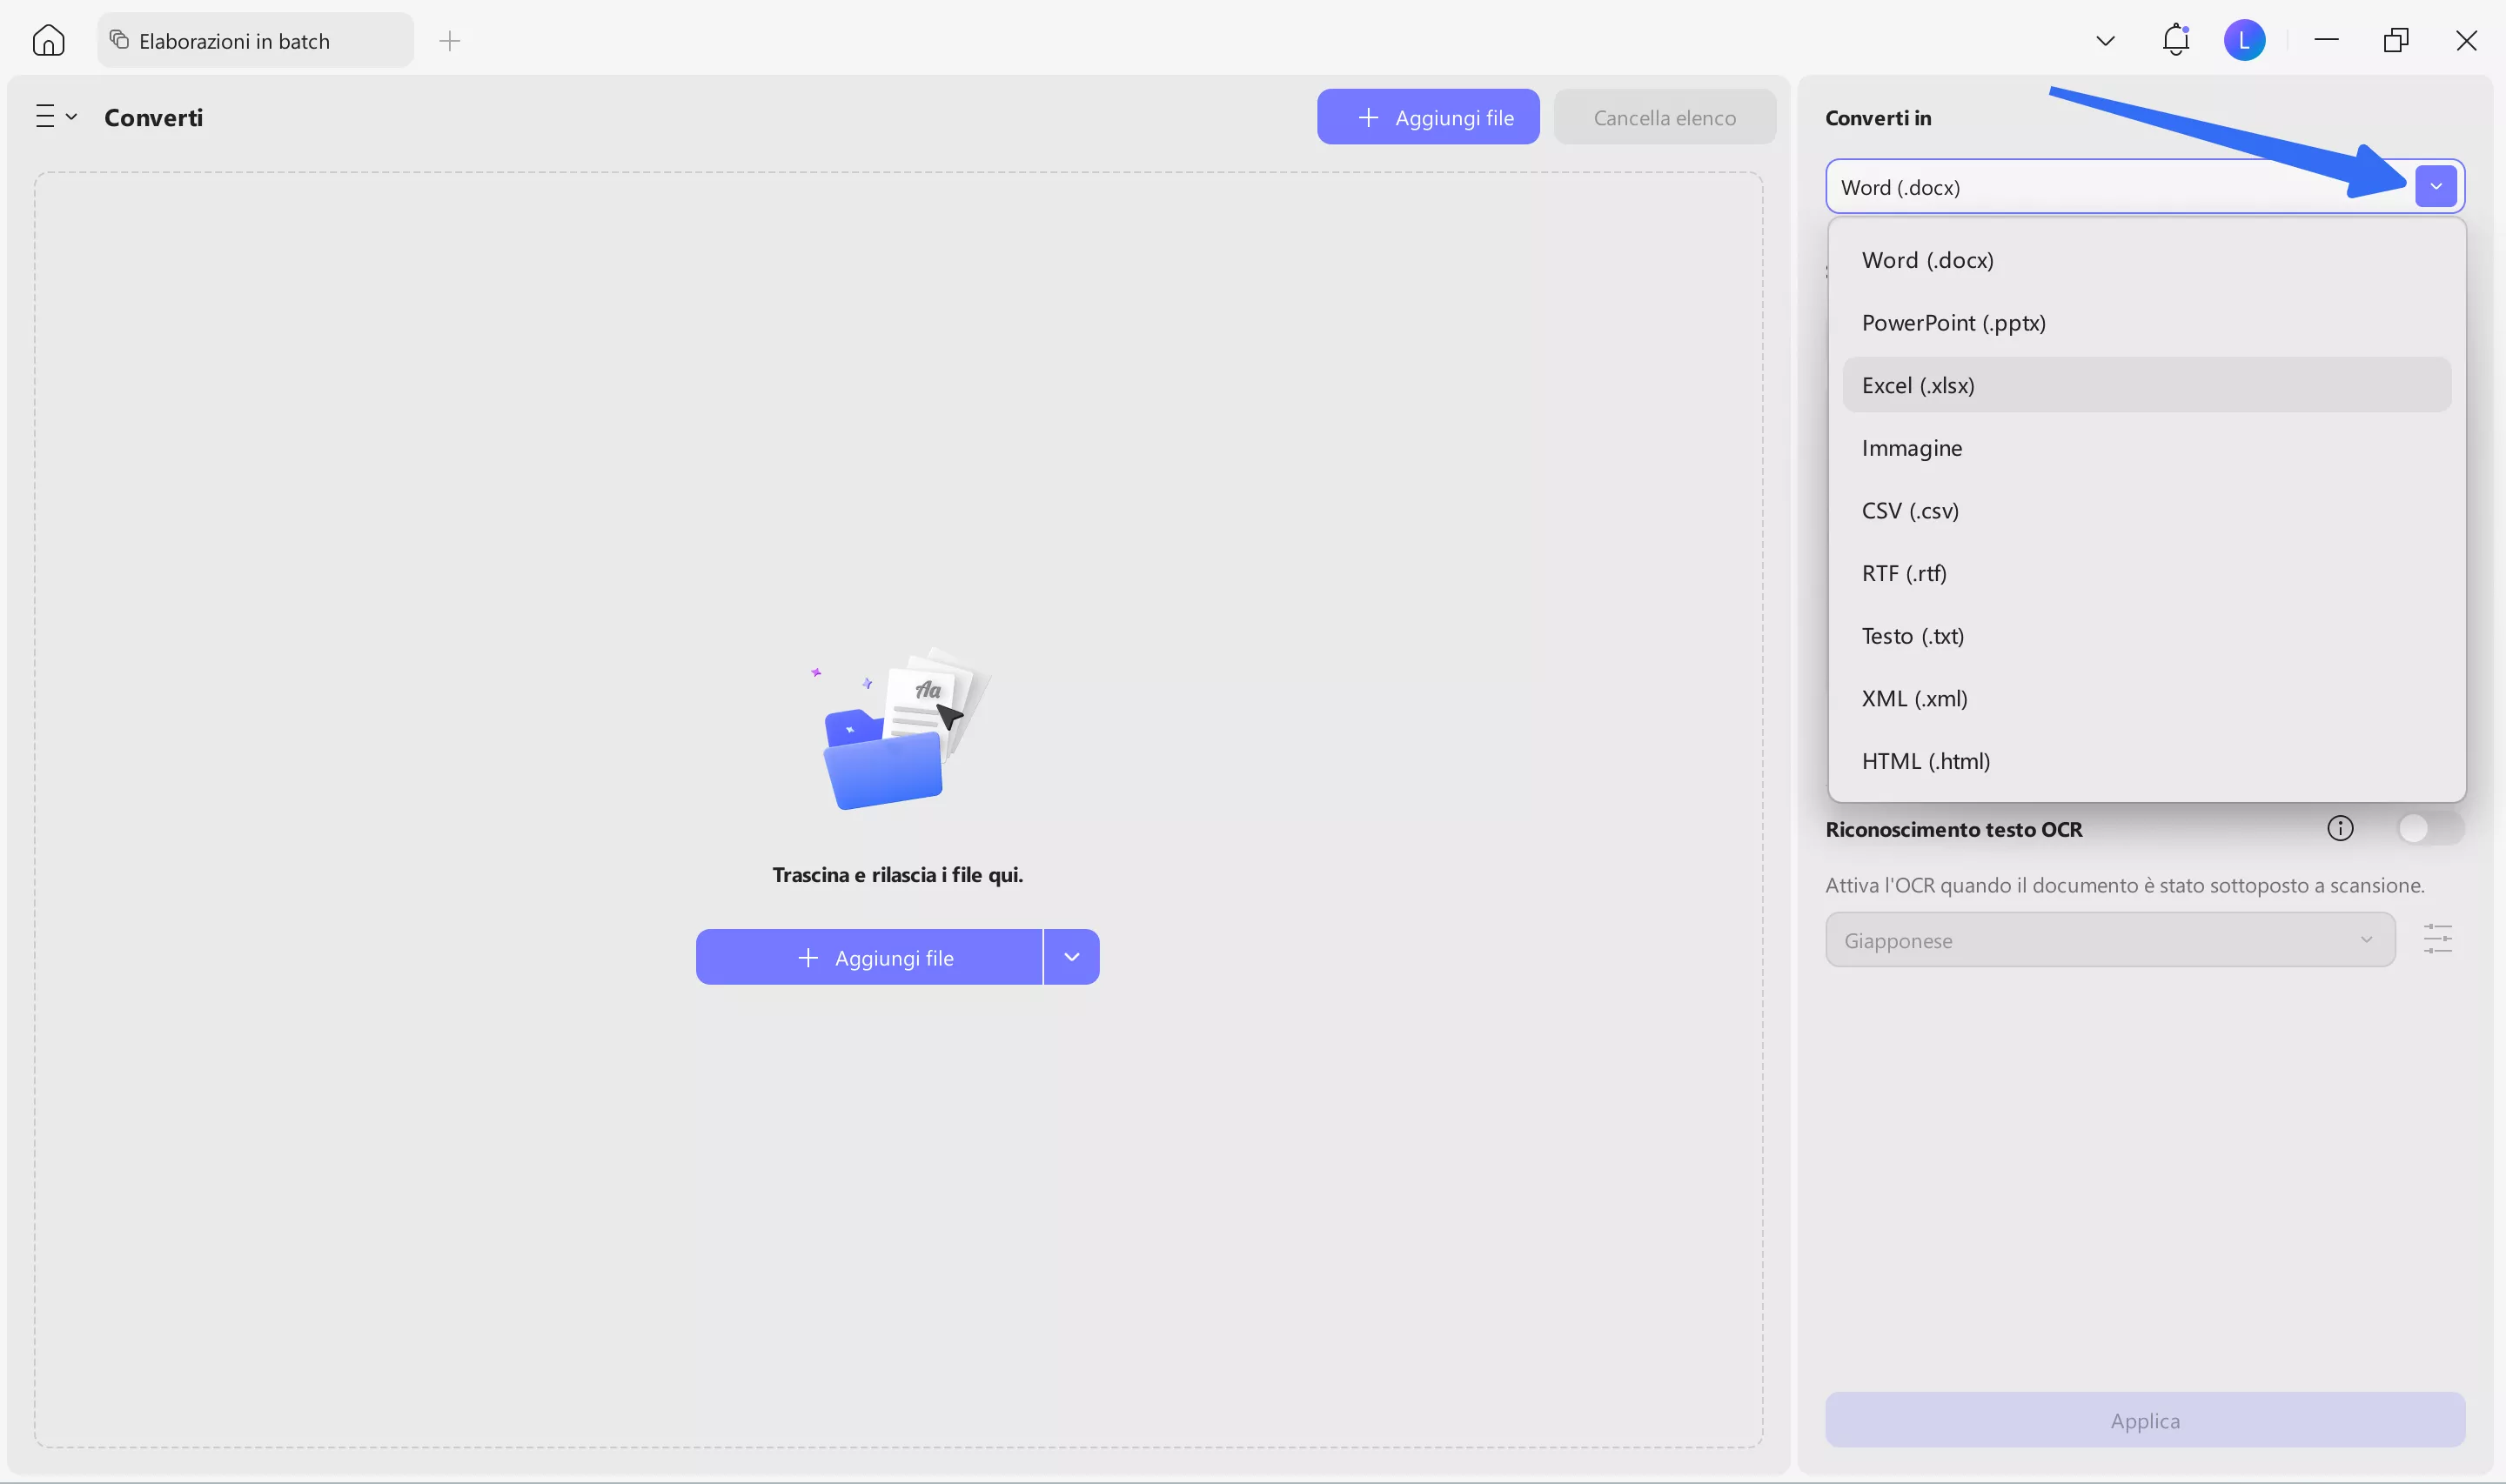Screen dimensions: 2506x1484
Task: Expand the title bar chevron down menu
Action: click(x=2105, y=41)
